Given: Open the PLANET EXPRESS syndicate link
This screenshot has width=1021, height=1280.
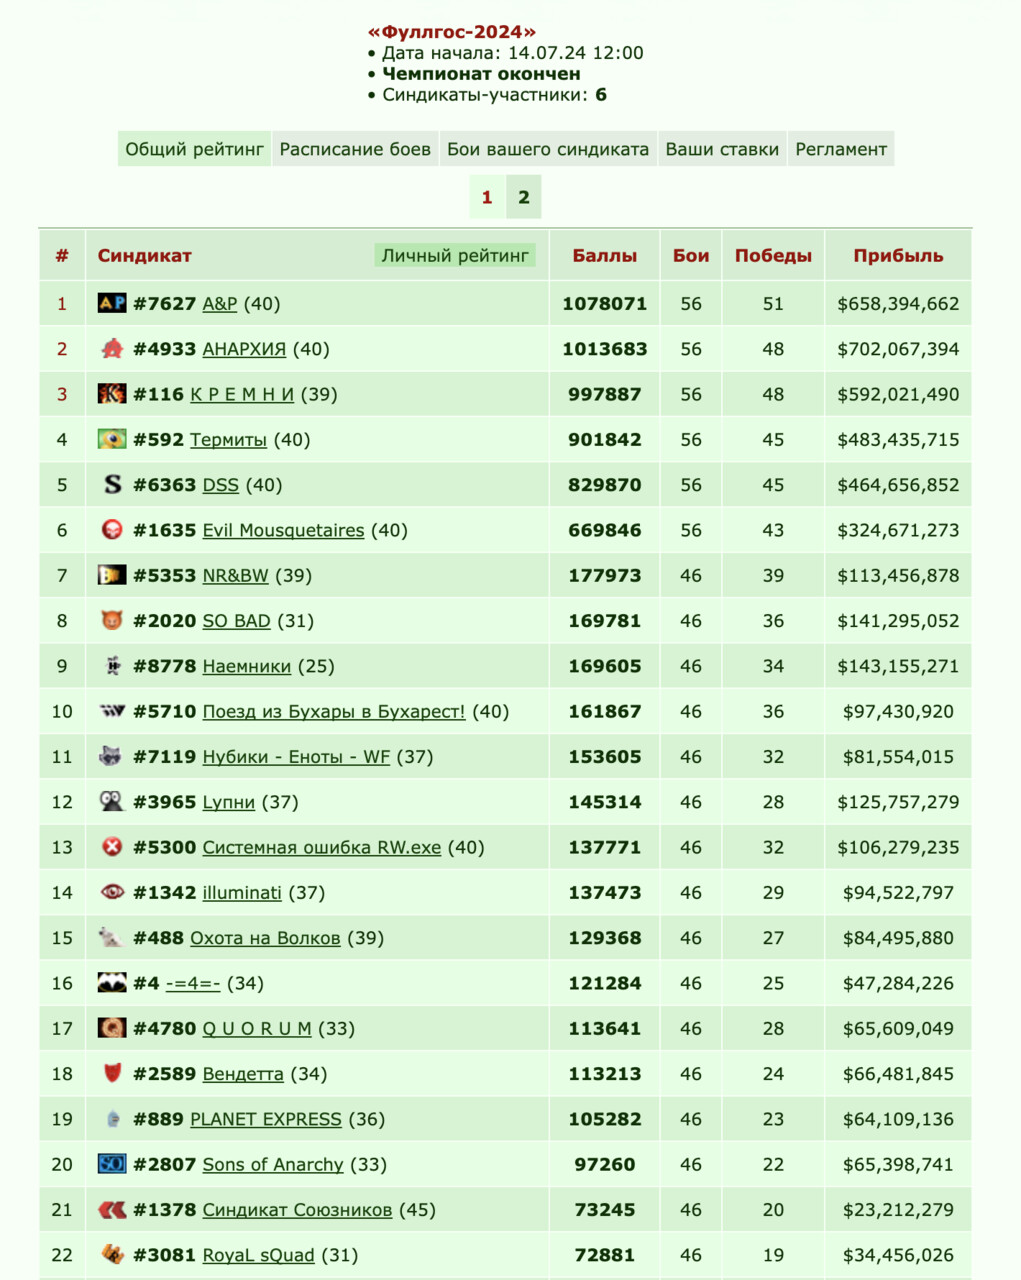Looking at the screenshot, I should pyautogui.click(x=266, y=1119).
